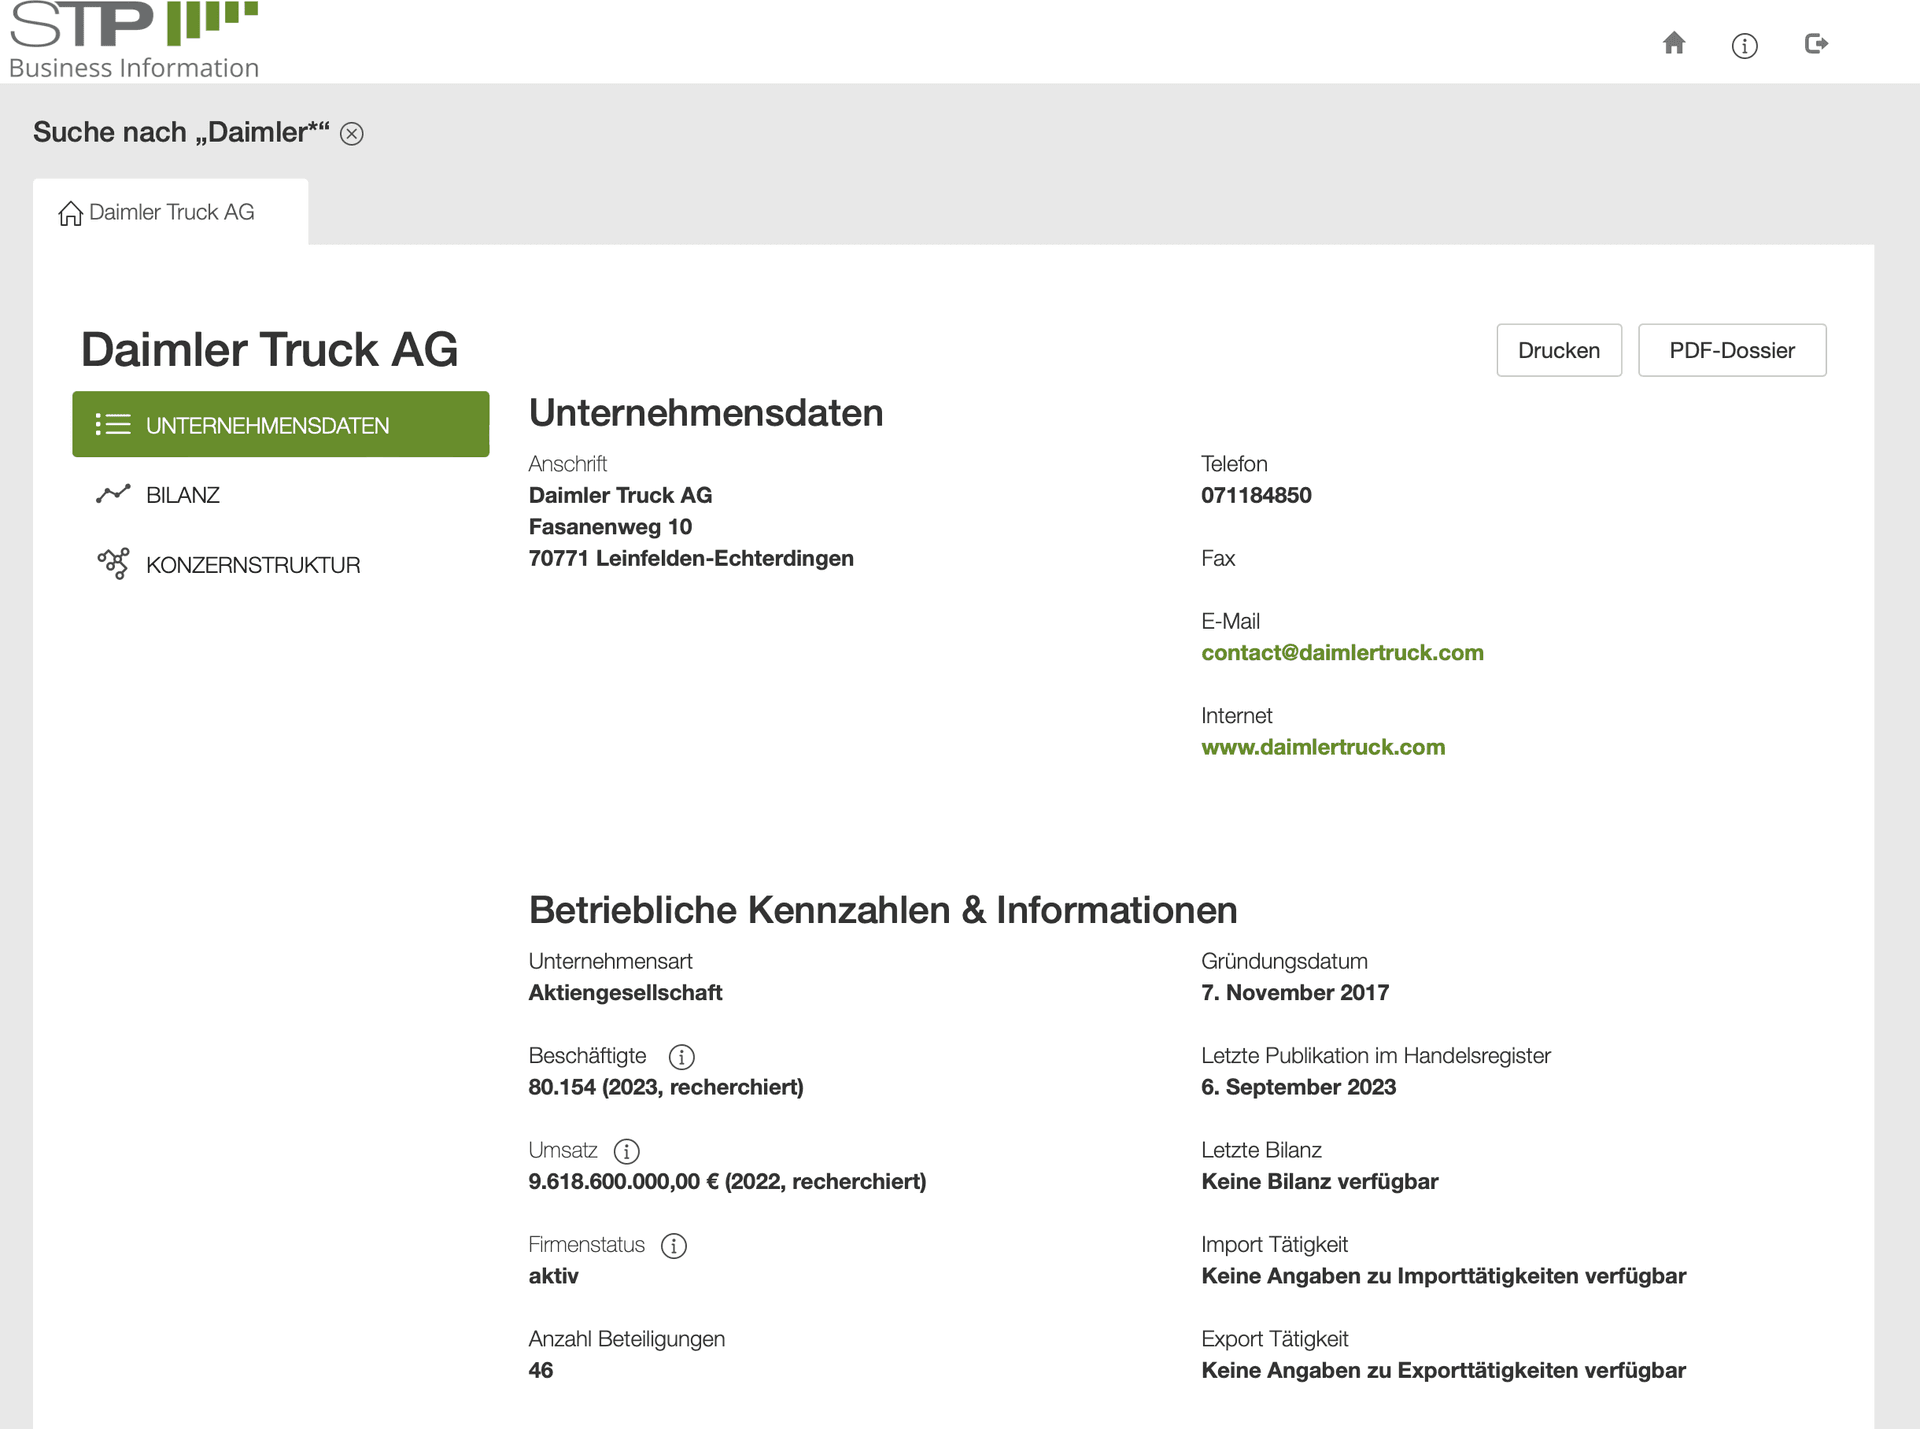This screenshot has height=1429, width=1920.
Task: Click the Aktiengesellschaft value
Action: pos(625,993)
